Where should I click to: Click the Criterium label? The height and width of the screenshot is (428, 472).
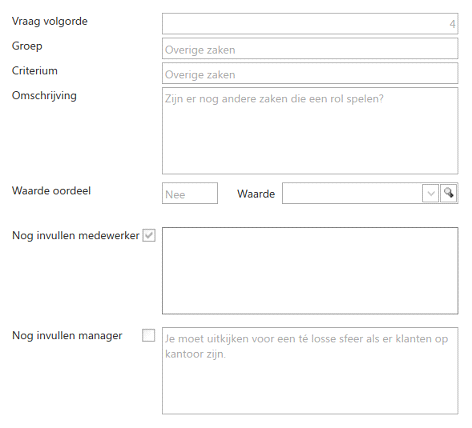coord(35,71)
